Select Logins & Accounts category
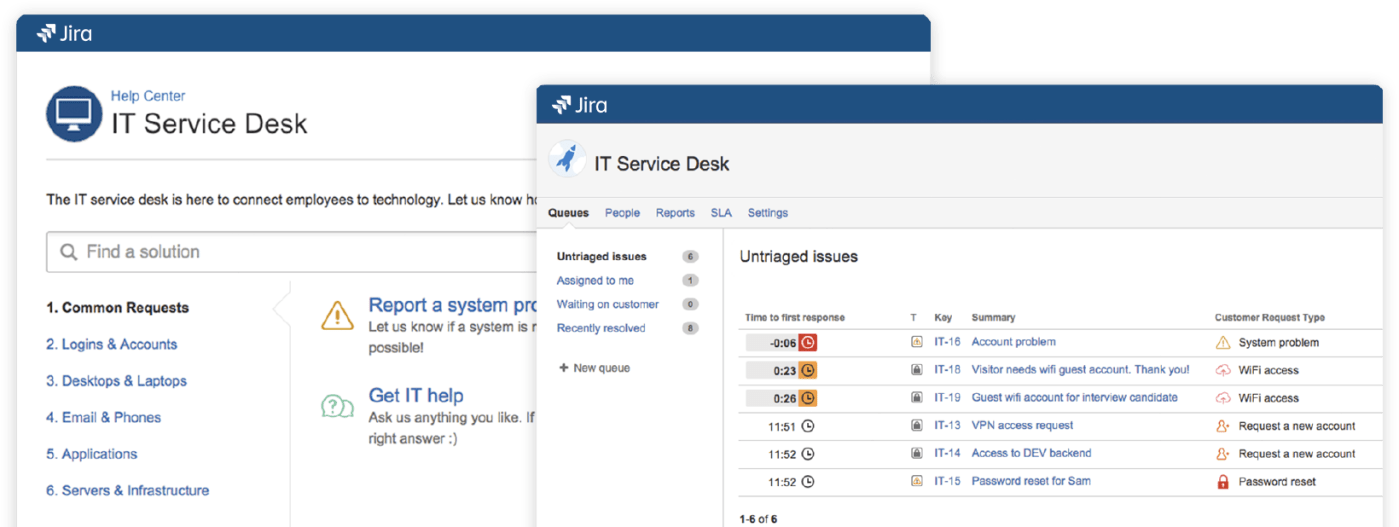This screenshot has width=1399, height=527. tap(112, 344)
